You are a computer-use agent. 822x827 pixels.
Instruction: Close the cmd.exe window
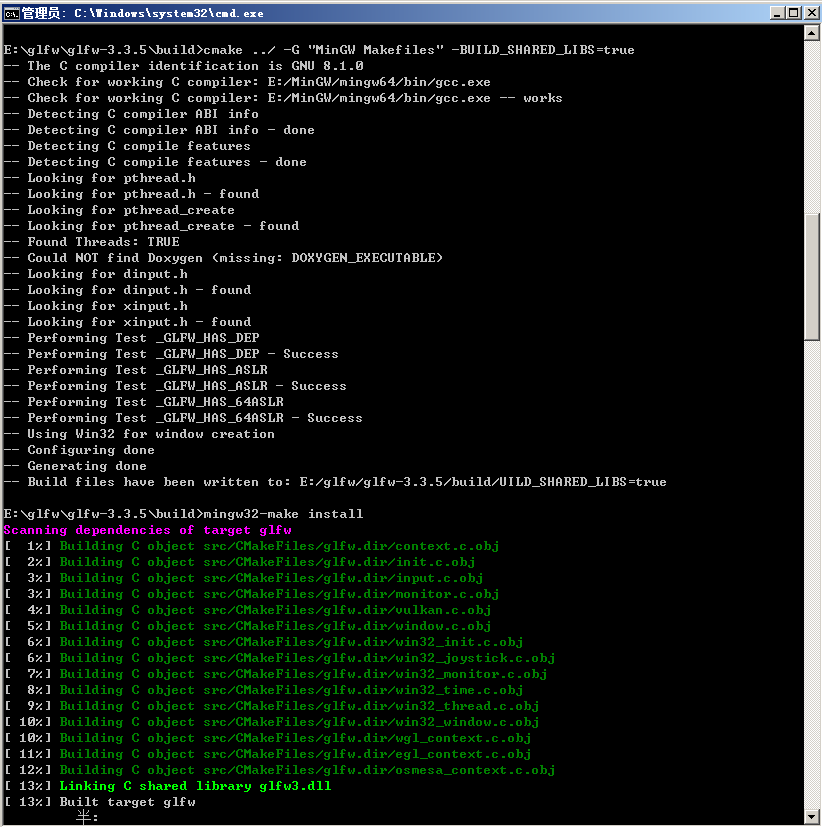tap(811, 13)
